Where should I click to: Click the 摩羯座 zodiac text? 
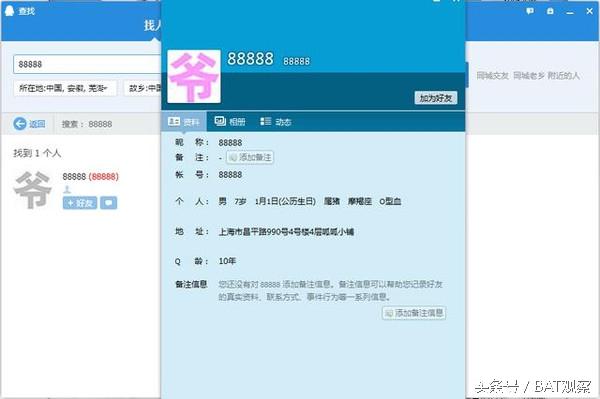[x=360, y=201]
